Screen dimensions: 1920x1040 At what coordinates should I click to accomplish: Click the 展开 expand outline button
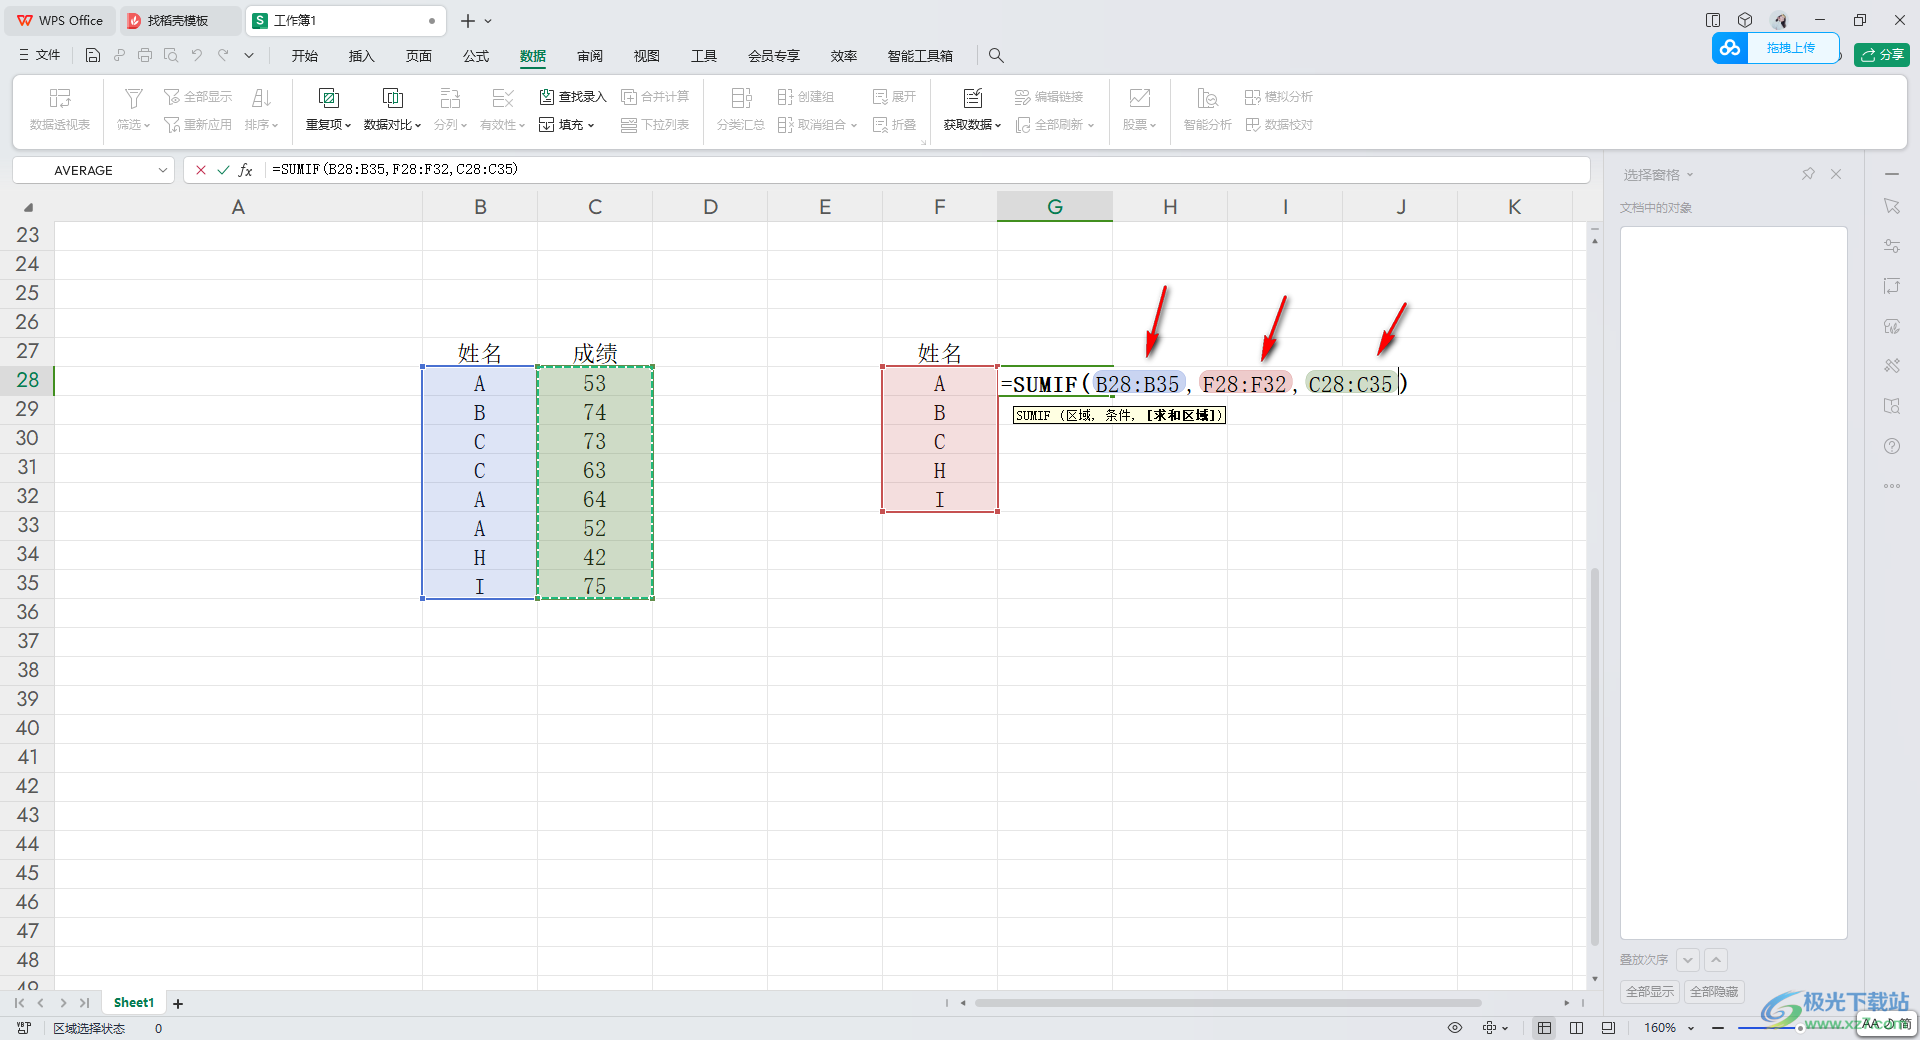(x=894, y=97)
